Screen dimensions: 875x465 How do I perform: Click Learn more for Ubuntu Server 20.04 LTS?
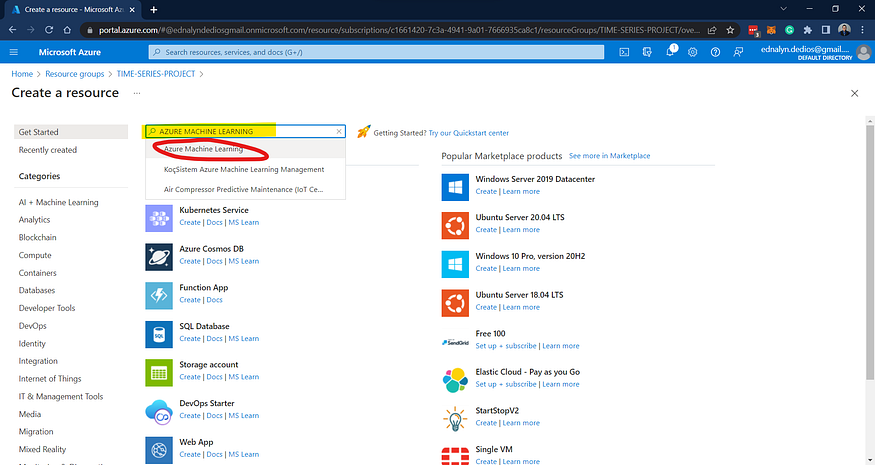point(521,229)
